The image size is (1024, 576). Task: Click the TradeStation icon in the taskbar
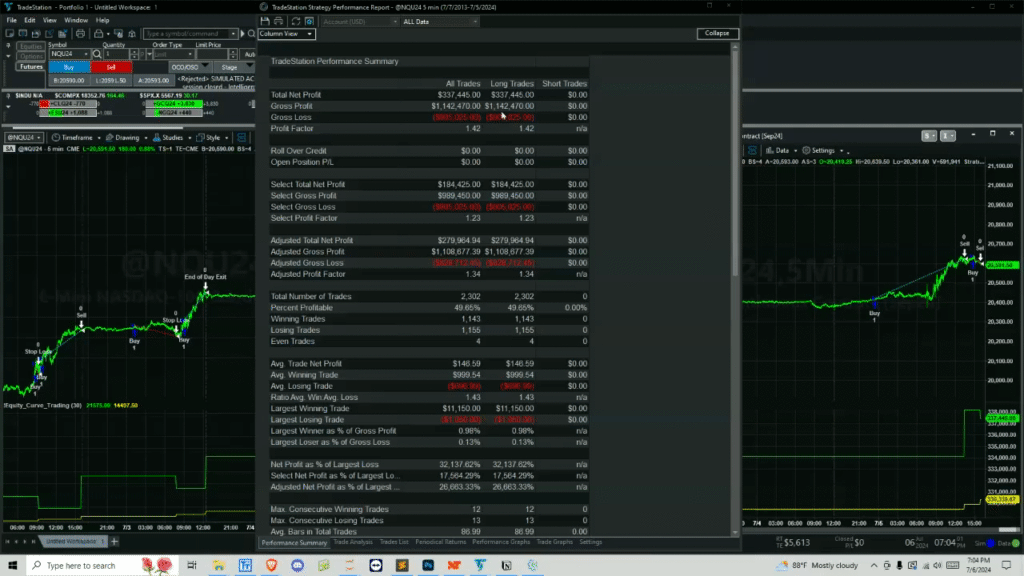tap(480, 565)
